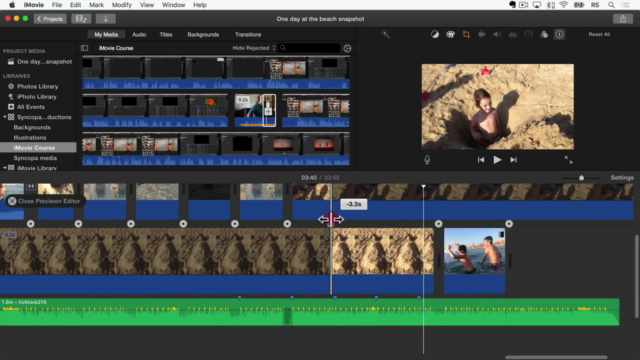Select the 9.2s man clip in browser
Viewport: 640px width, 360px height.
click(255, 110)
